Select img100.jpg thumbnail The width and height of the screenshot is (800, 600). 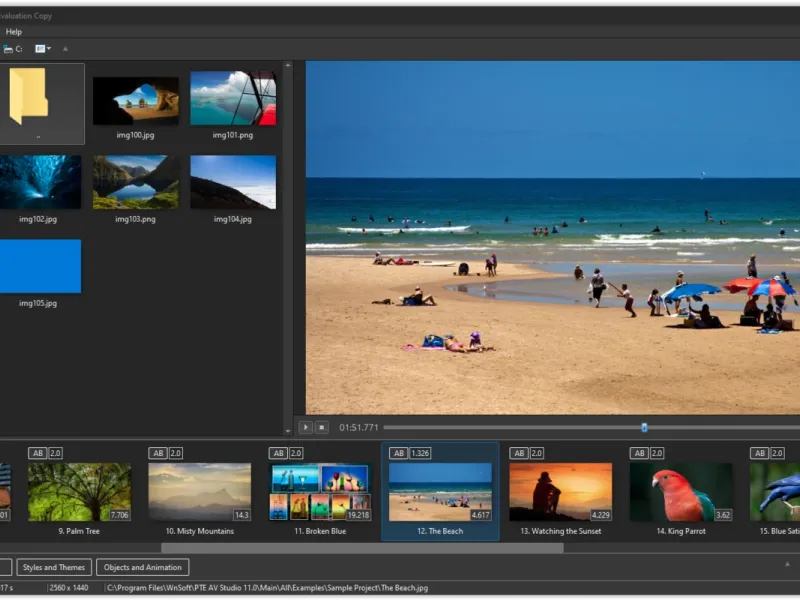(136, 101)
